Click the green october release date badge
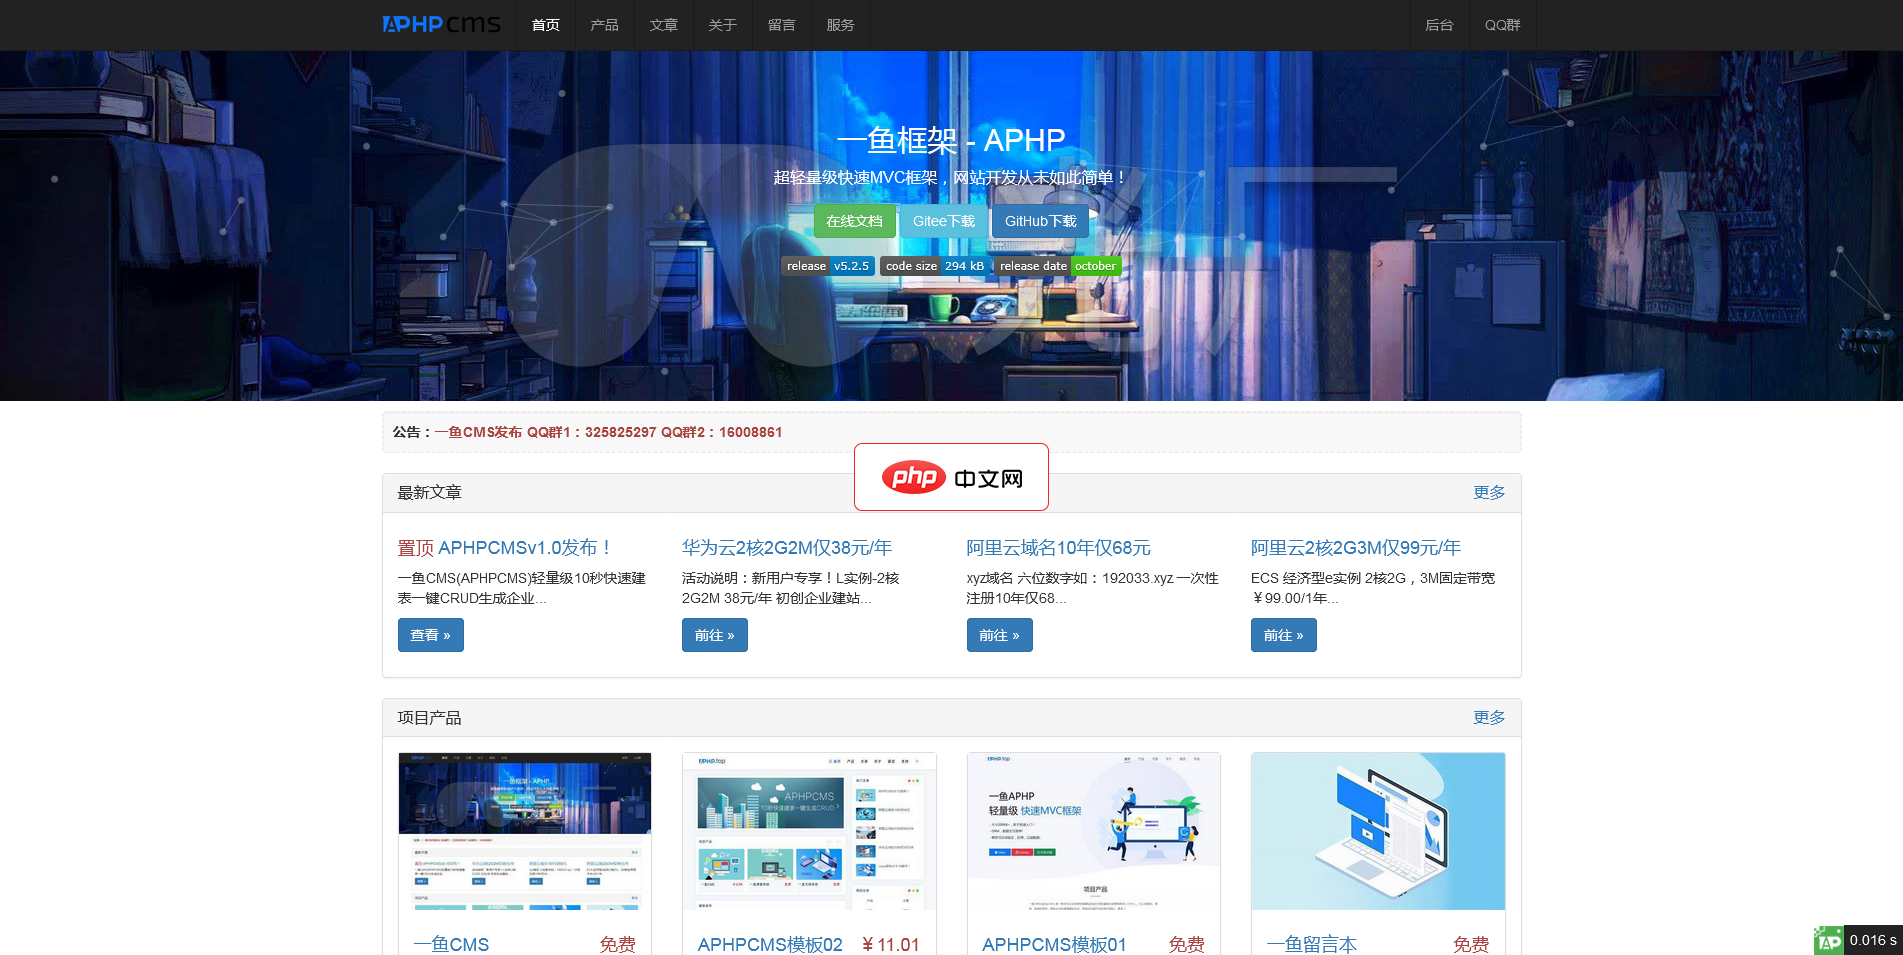The image size is (1903, 955). tap(1095, 265)
